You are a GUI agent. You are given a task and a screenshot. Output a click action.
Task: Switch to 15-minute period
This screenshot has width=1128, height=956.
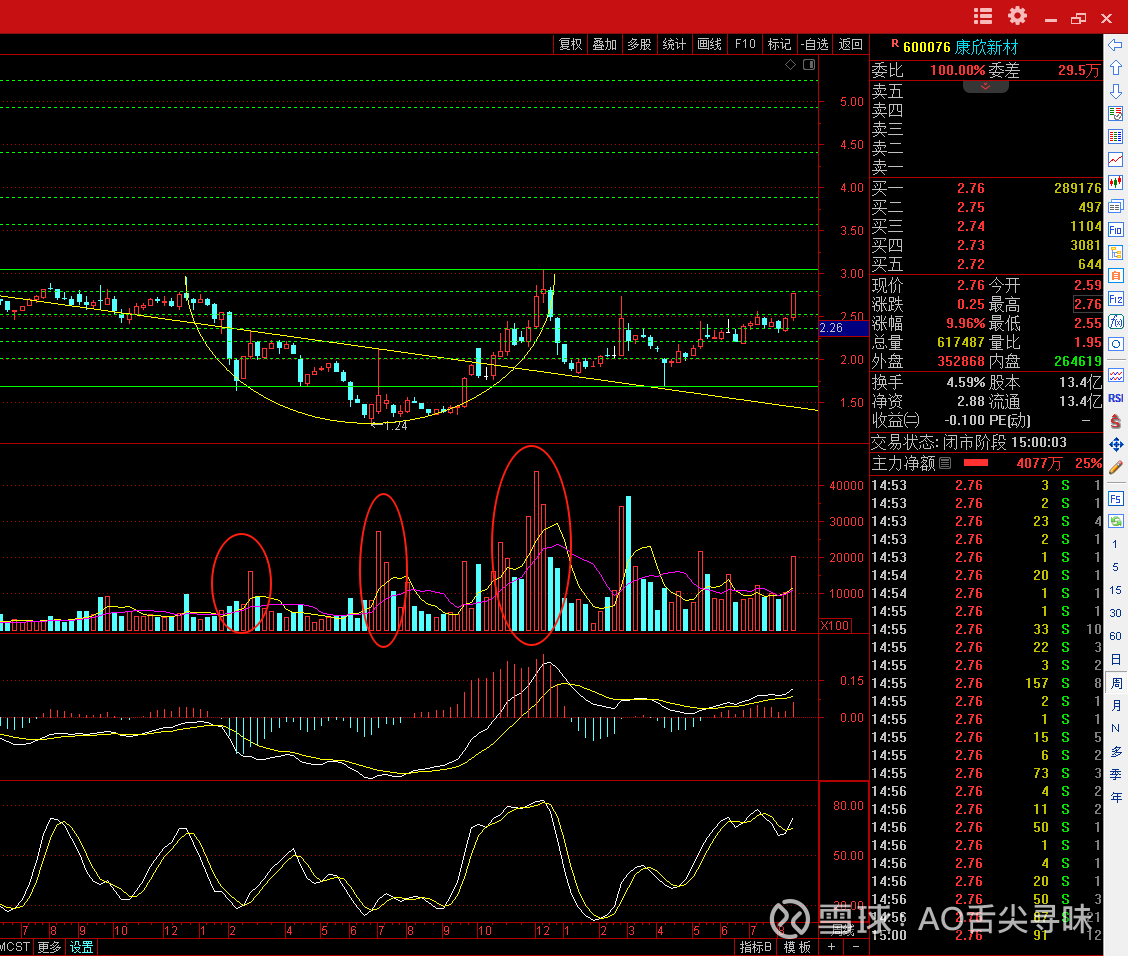pos(1115,591)
